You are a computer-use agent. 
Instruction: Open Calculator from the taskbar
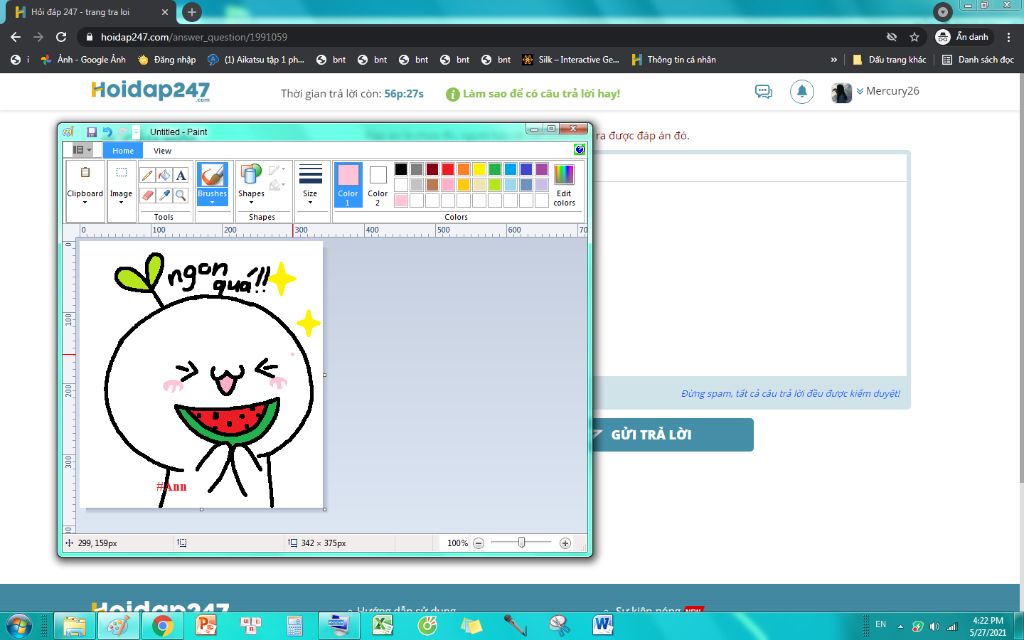tap(295, 625)
